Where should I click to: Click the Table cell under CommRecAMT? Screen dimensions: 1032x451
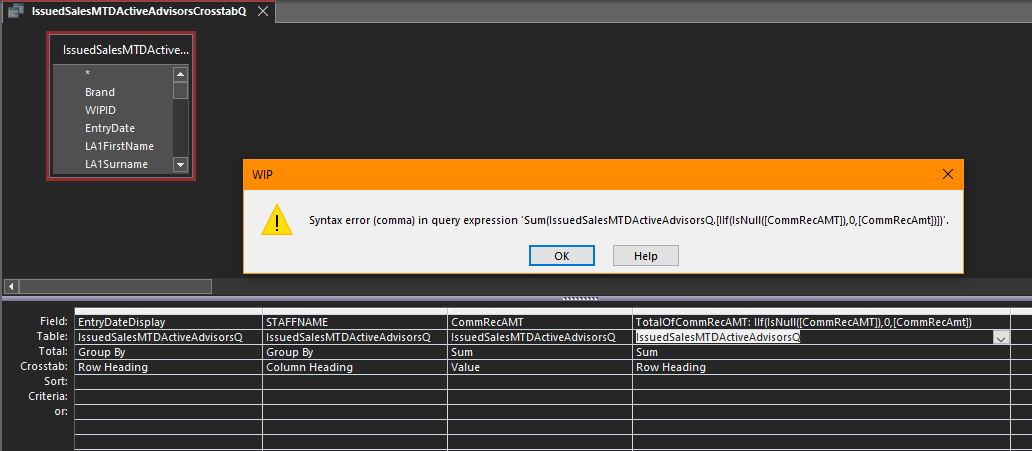pyautogui.click(x=540, y=337)
